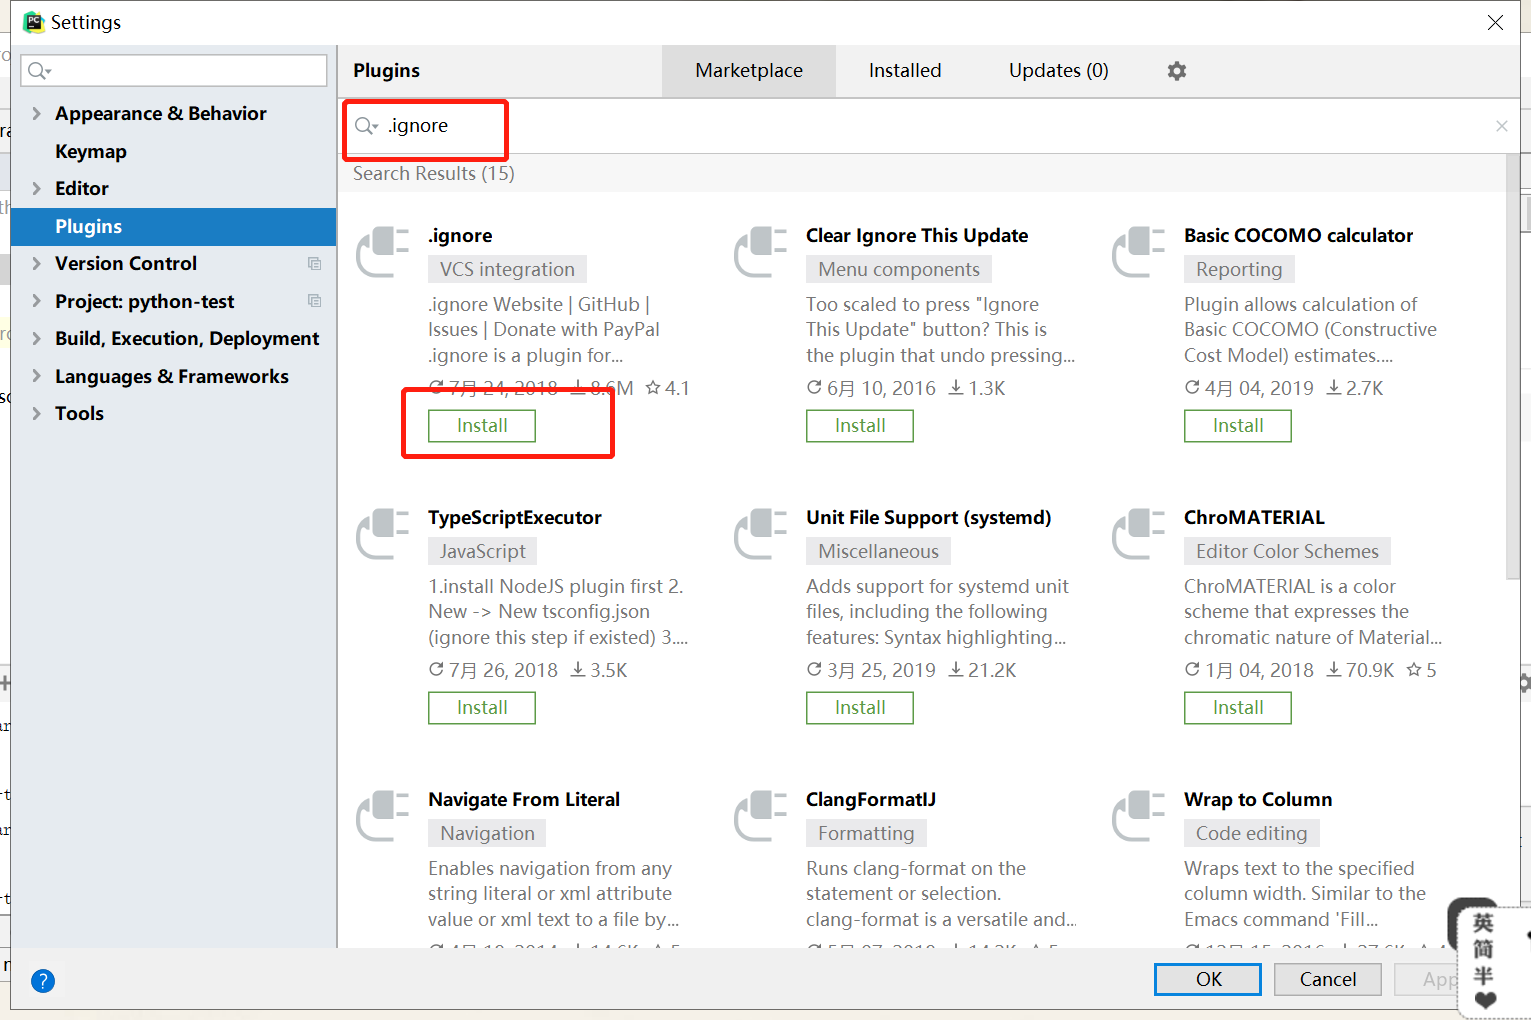This screenshot has height=1020, width=1531.
Task: Switch to the Installed tab
Action: coord(905,71)
